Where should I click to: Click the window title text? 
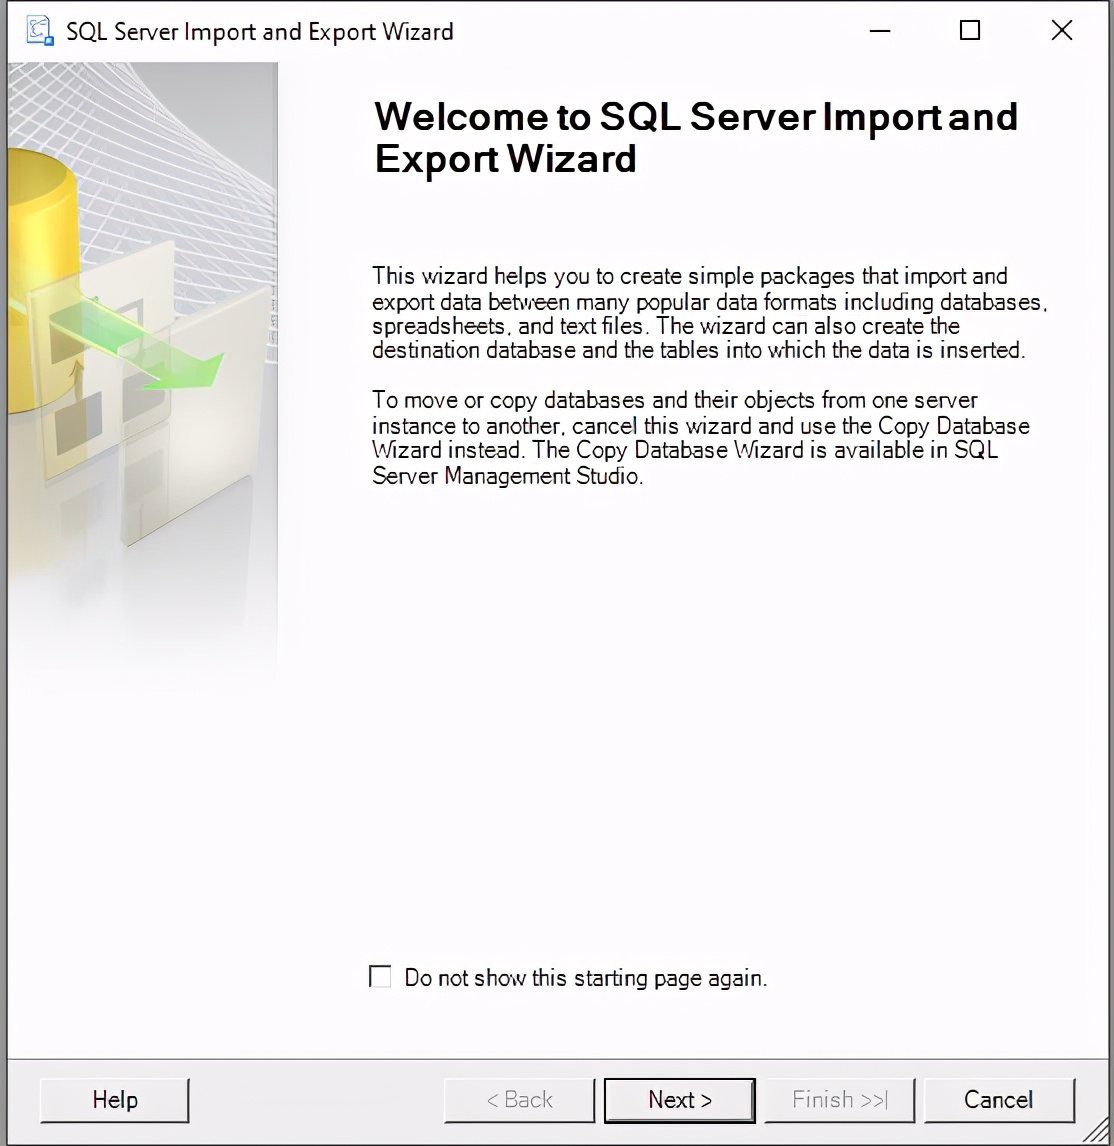tap(259, 32)
